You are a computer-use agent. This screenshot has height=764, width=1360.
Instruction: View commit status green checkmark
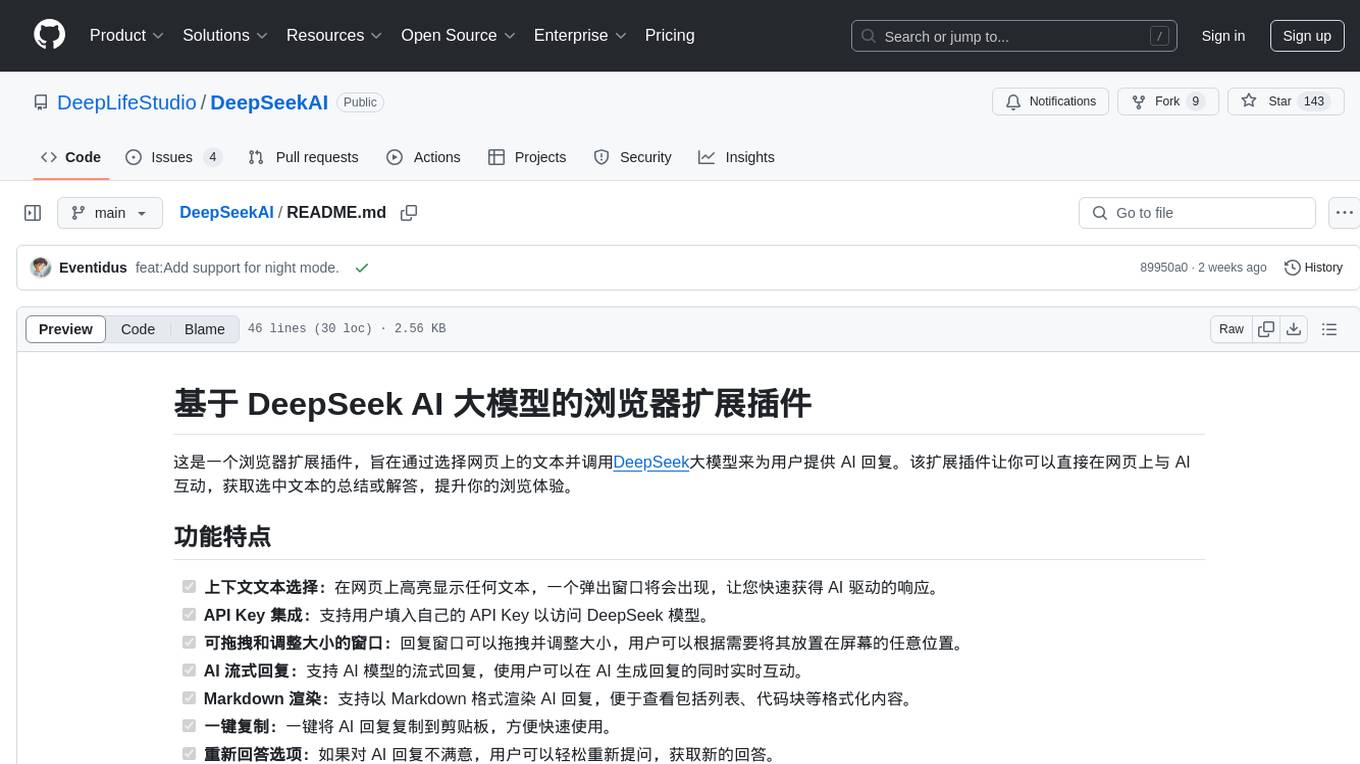click(361, 267)
